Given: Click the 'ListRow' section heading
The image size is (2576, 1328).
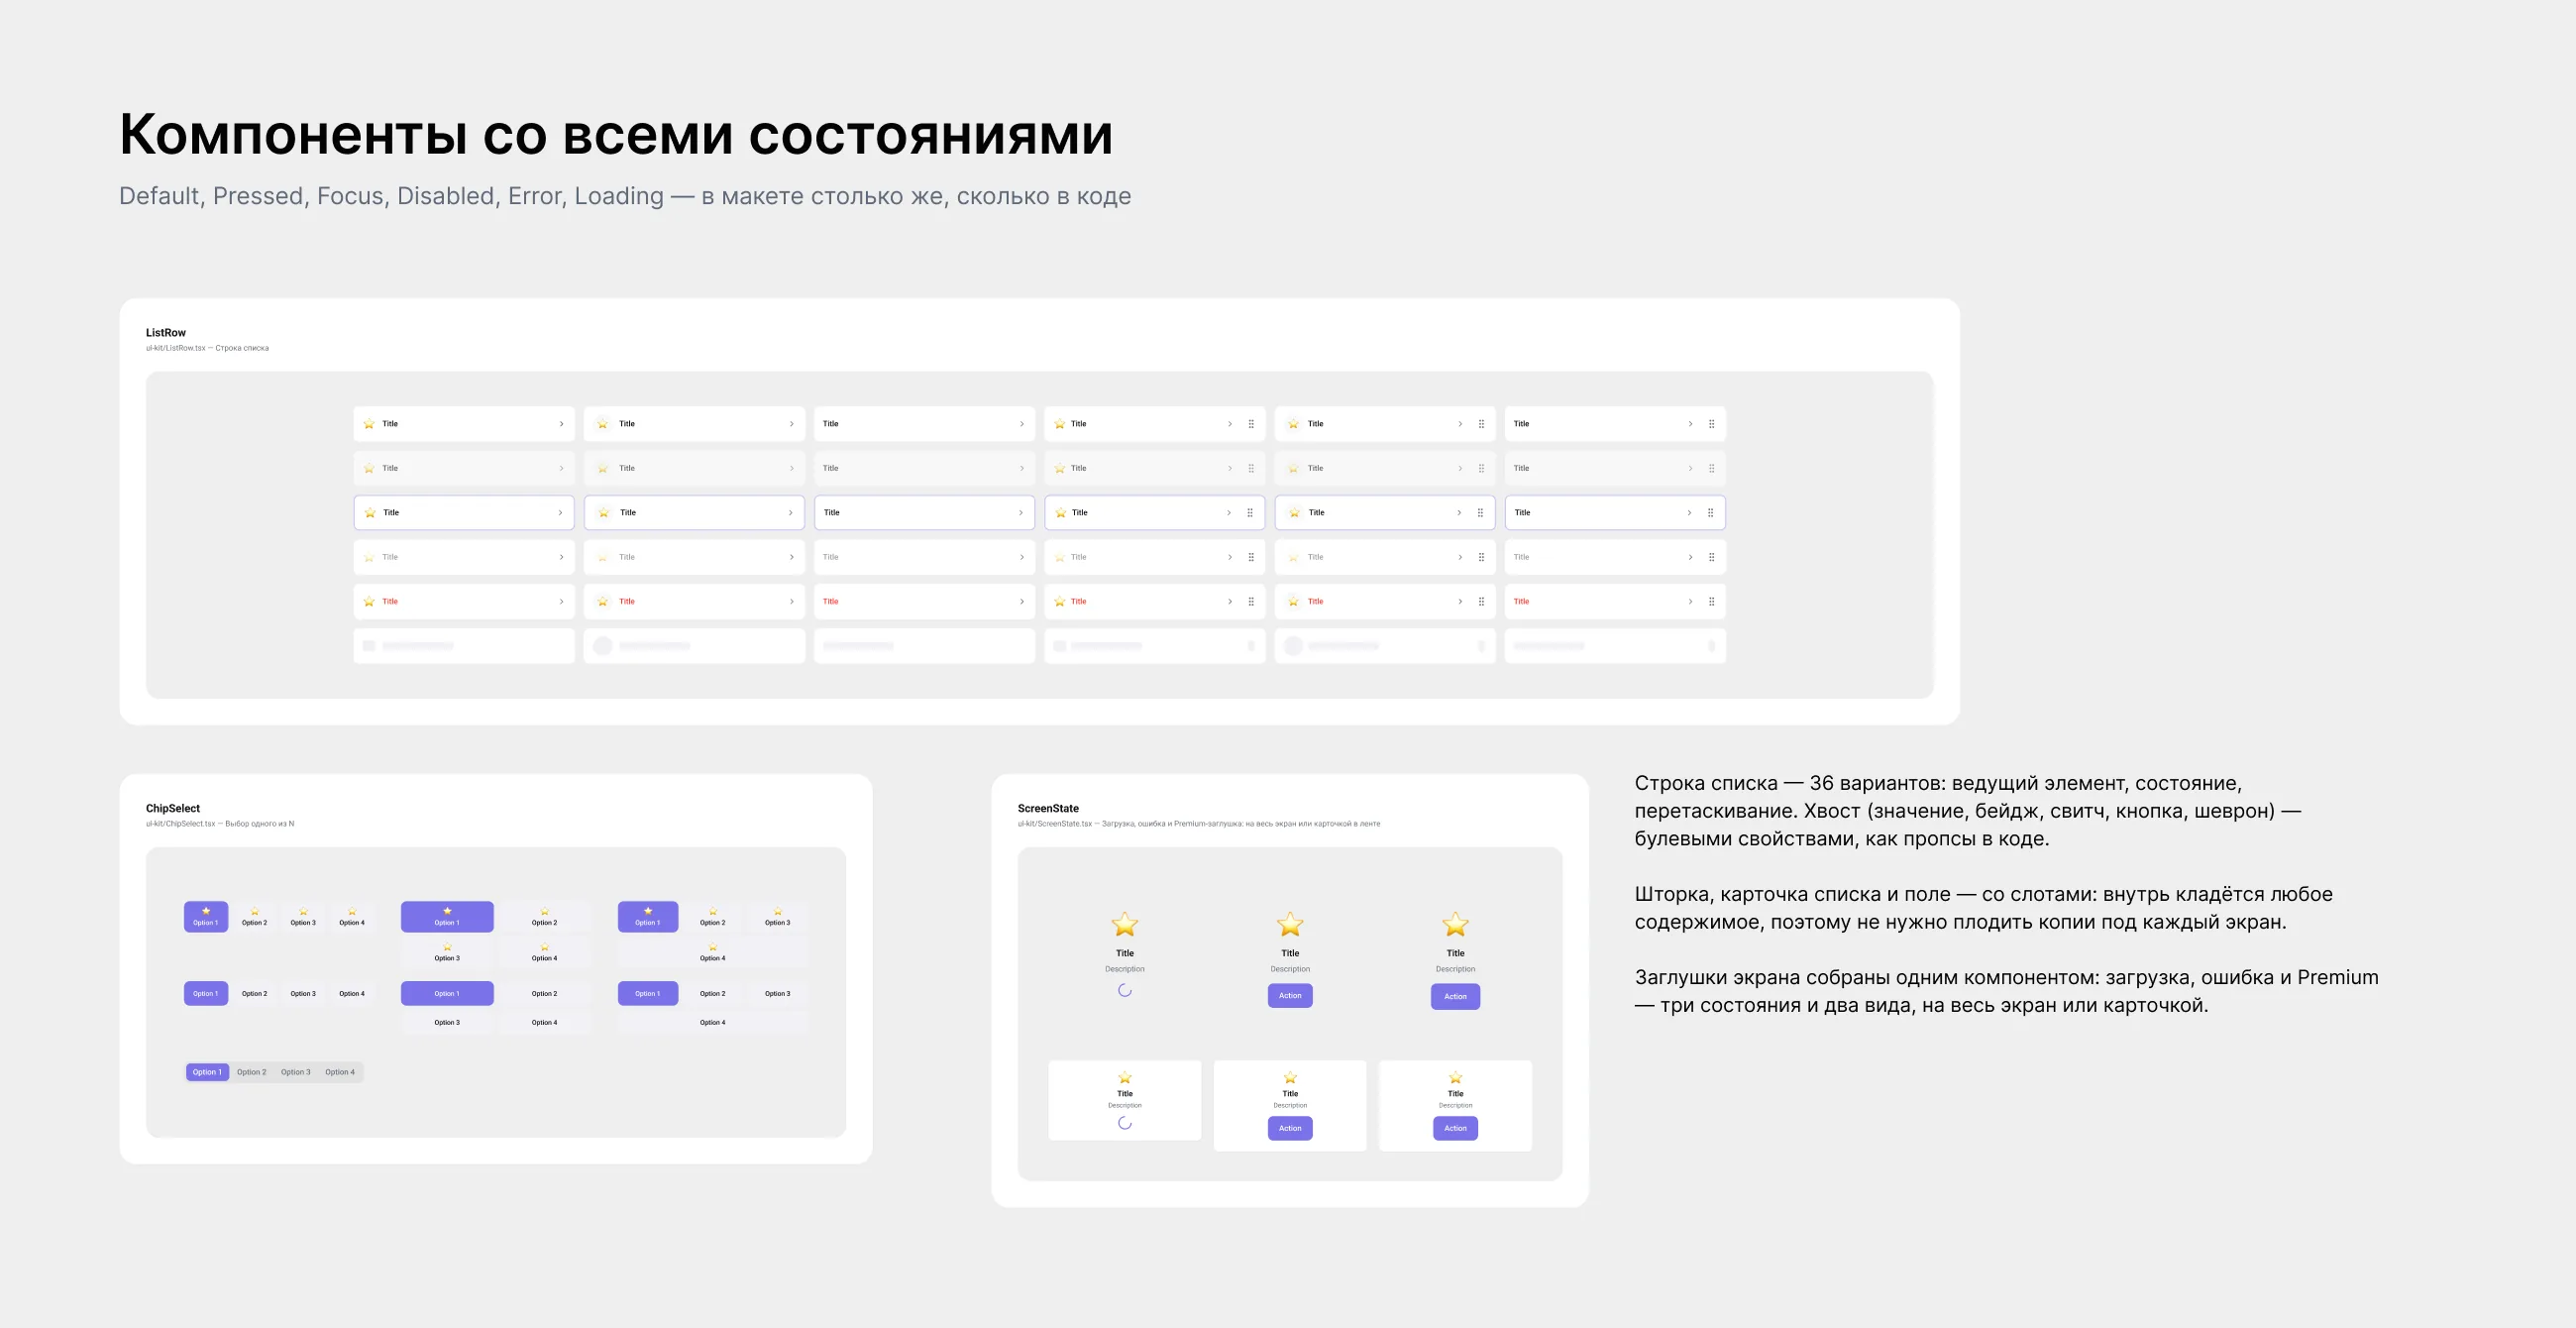Looking at the screenshot, I should click(166, 333).
